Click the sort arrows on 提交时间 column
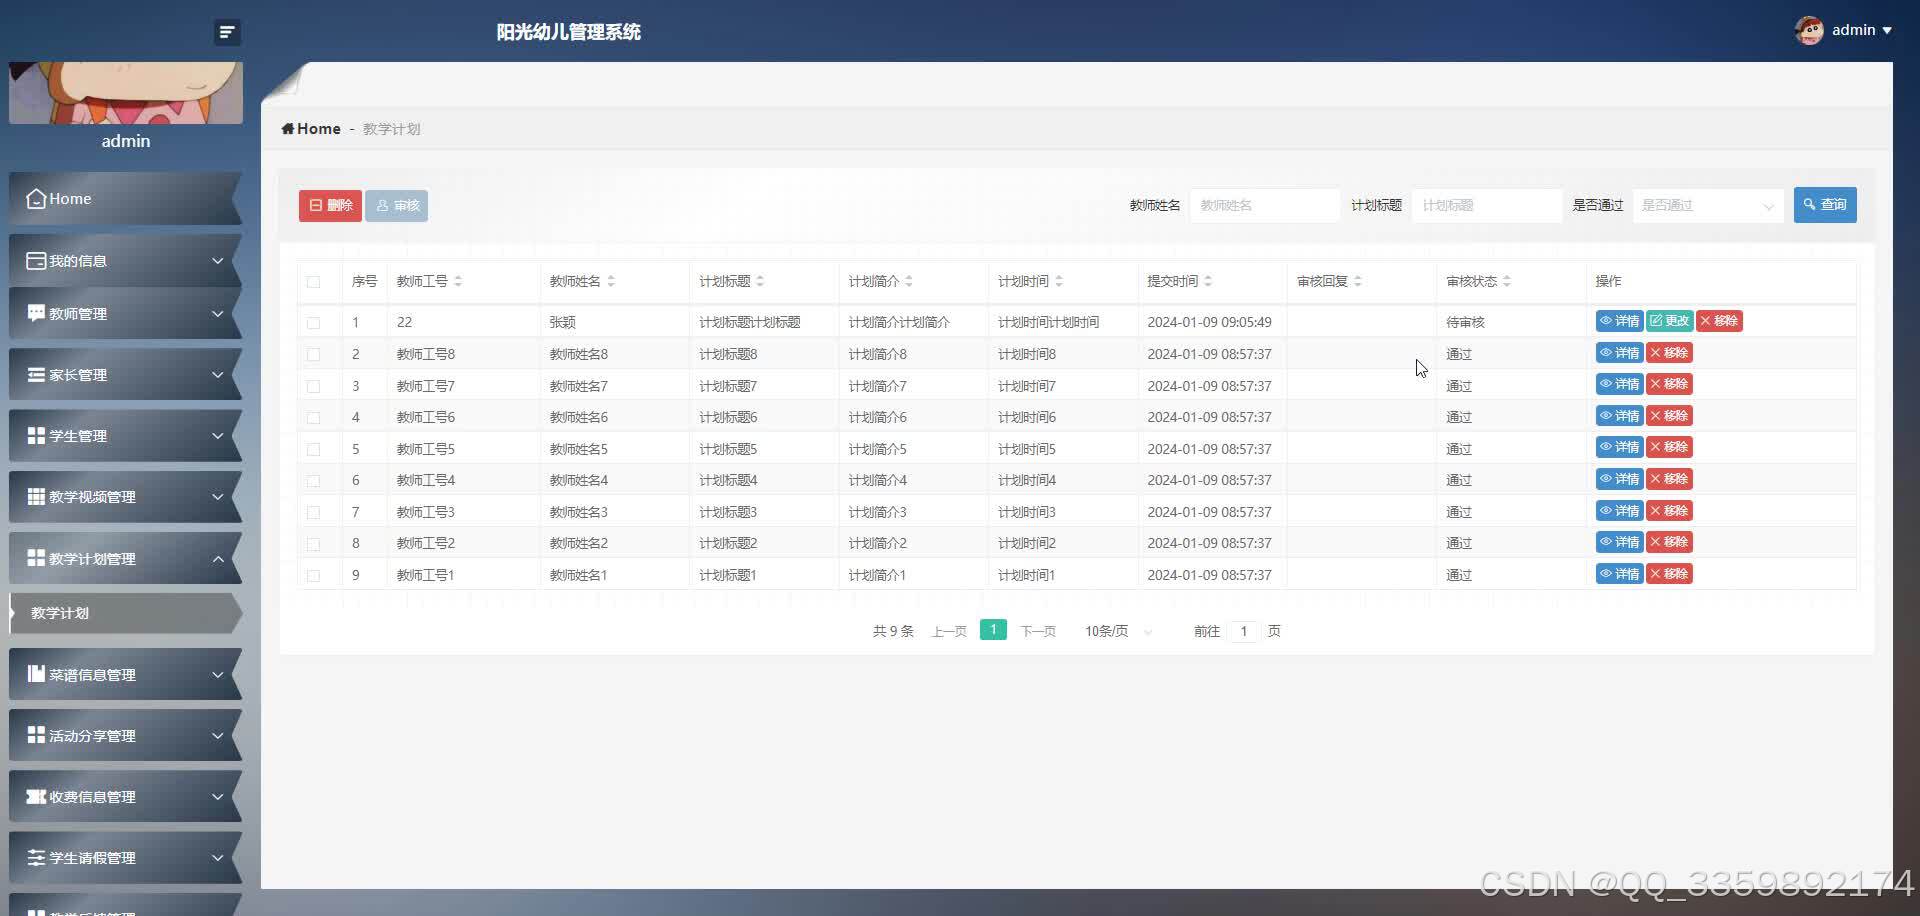The height and width of the screenshot is (916, 1920). tap(1208, 281)
